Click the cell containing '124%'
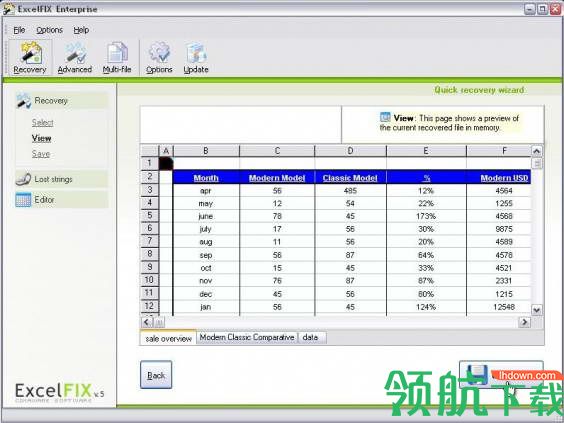 point(426,307)
